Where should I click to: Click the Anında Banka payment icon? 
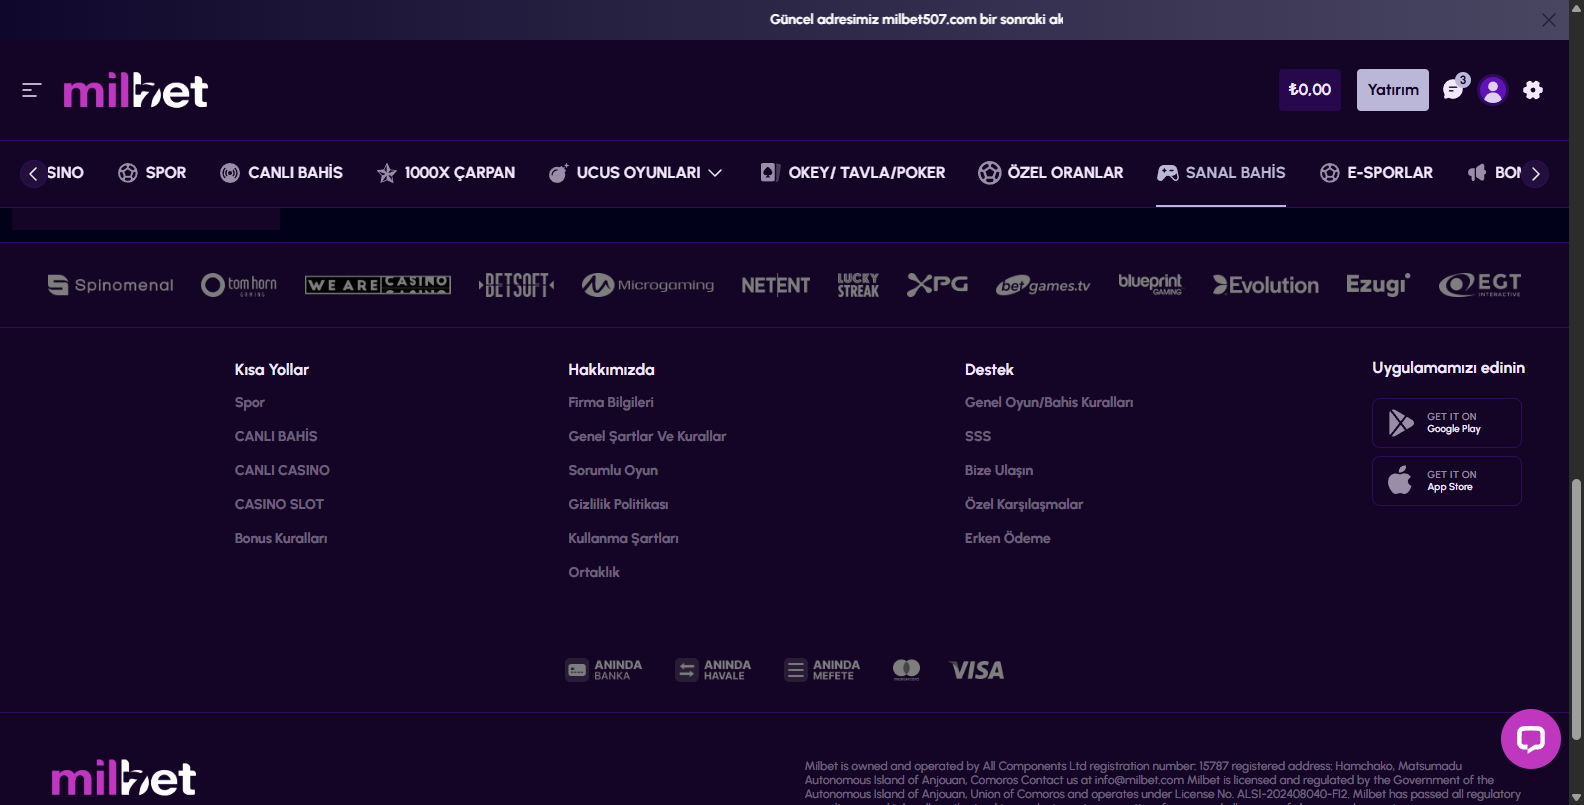(x=604, y=670)
